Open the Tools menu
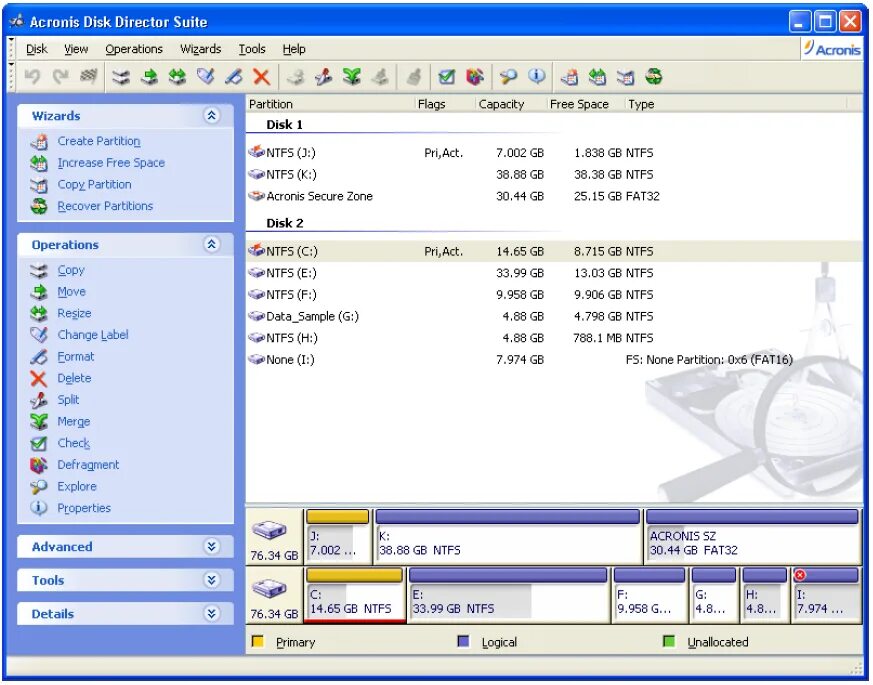This screenshot has height=685, width=873. tap(252, 49)
